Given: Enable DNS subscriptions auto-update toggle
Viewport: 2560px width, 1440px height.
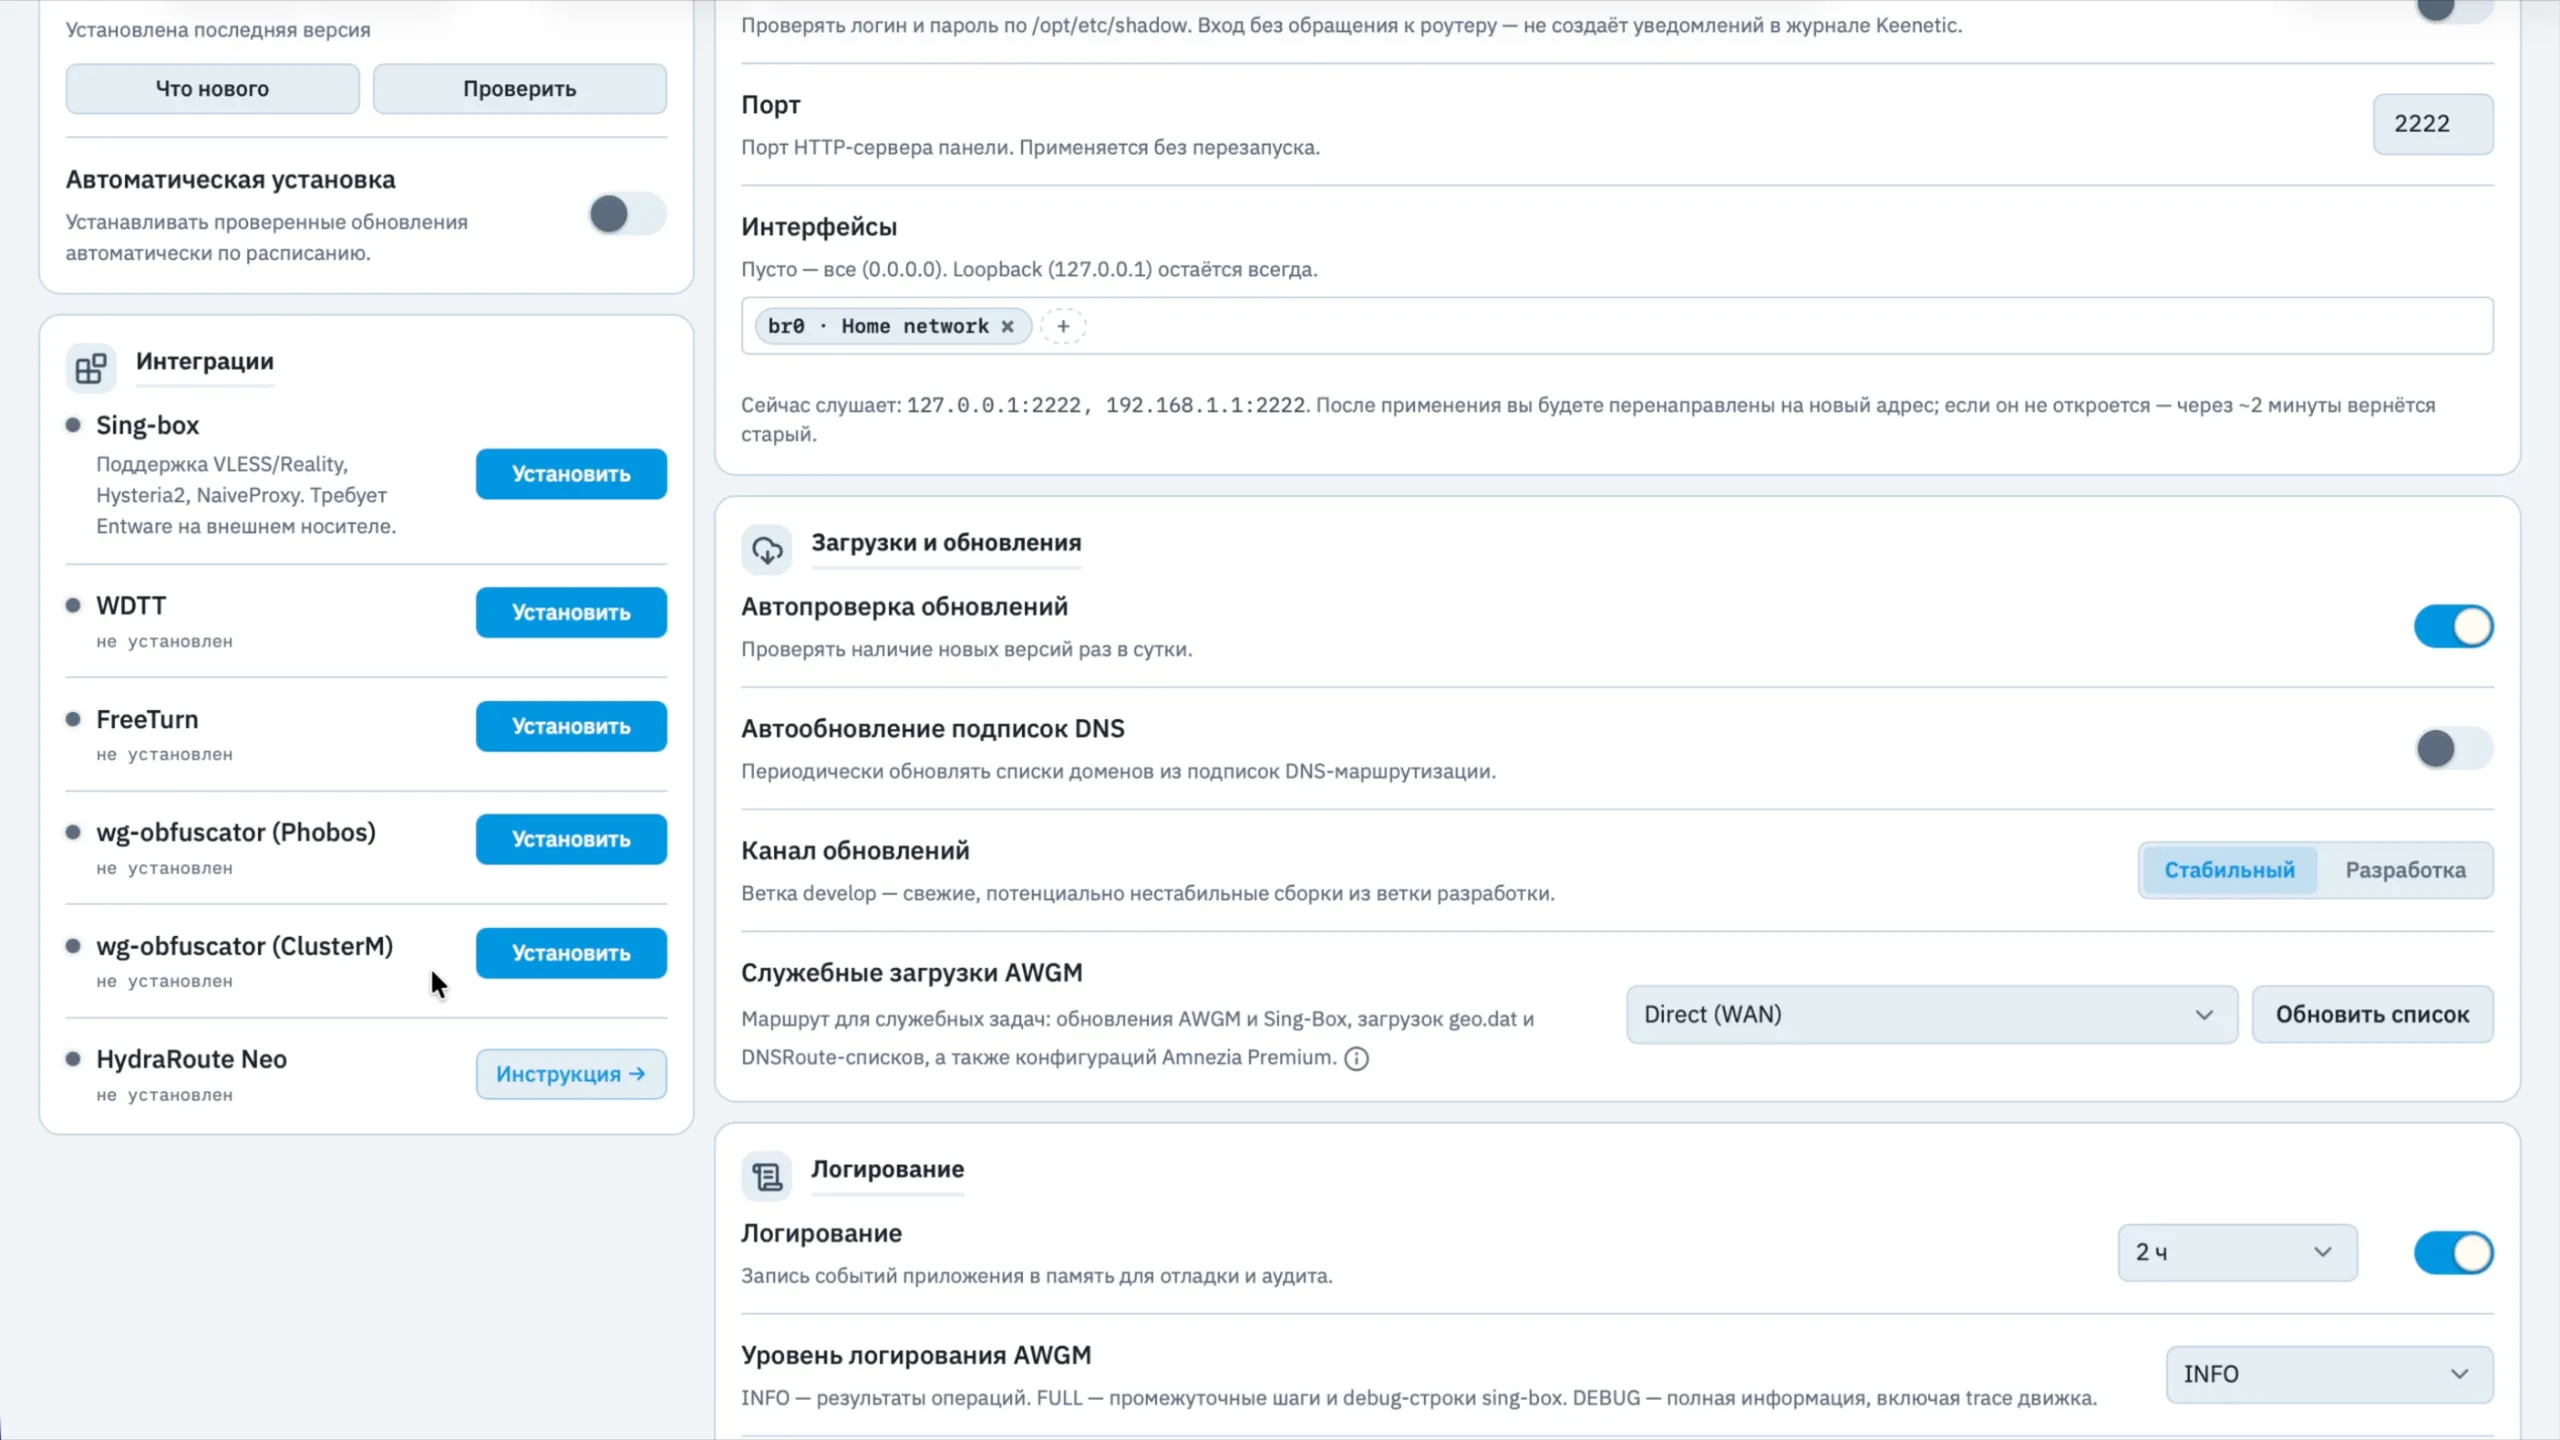Looking at the screenshot, I should (2453, 749).
